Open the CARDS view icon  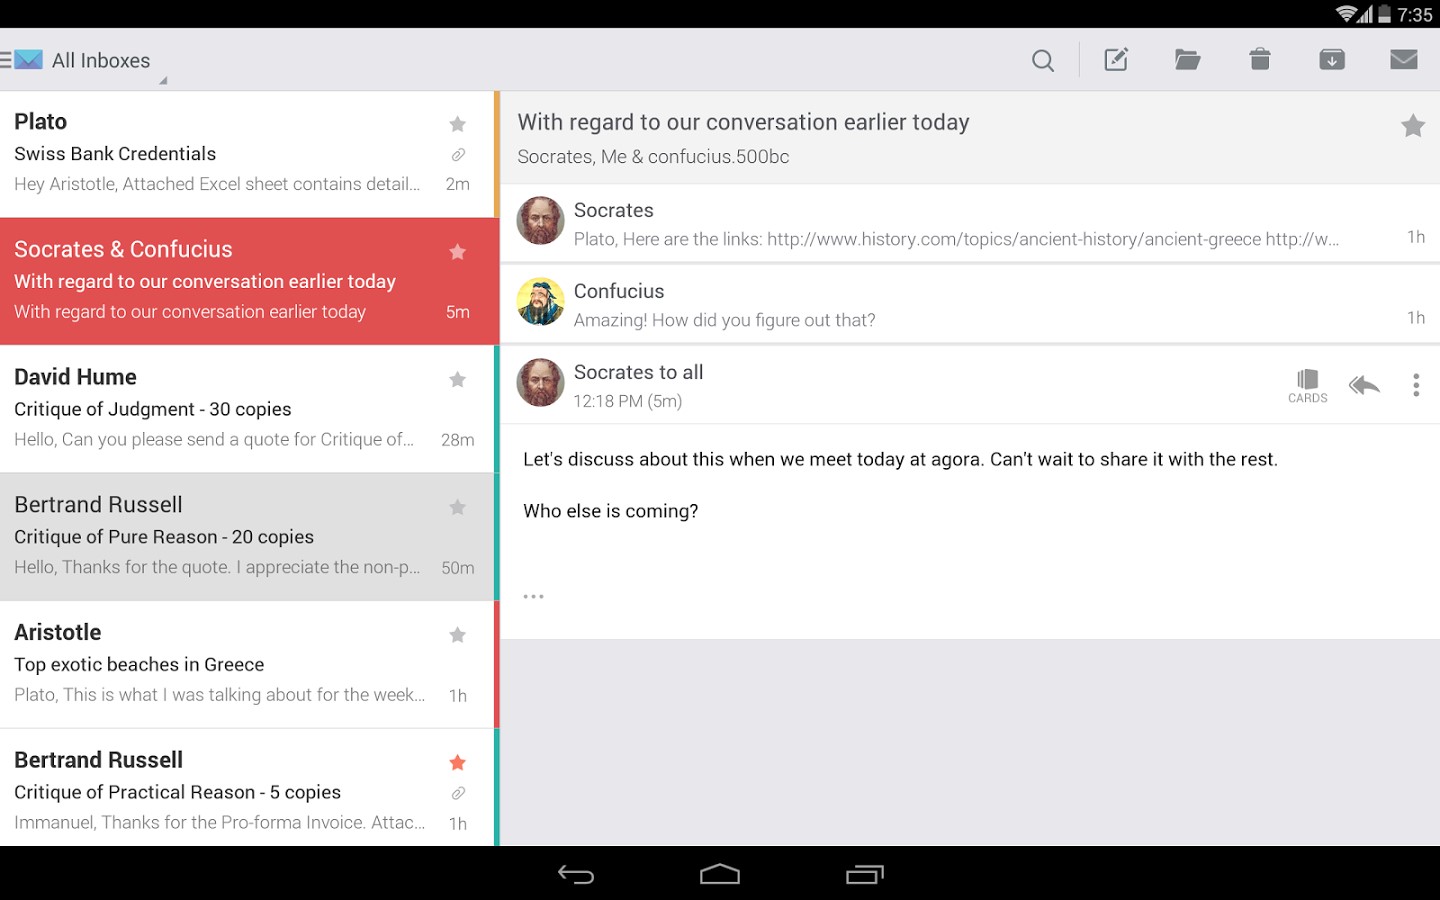(x=1307, y=386)
